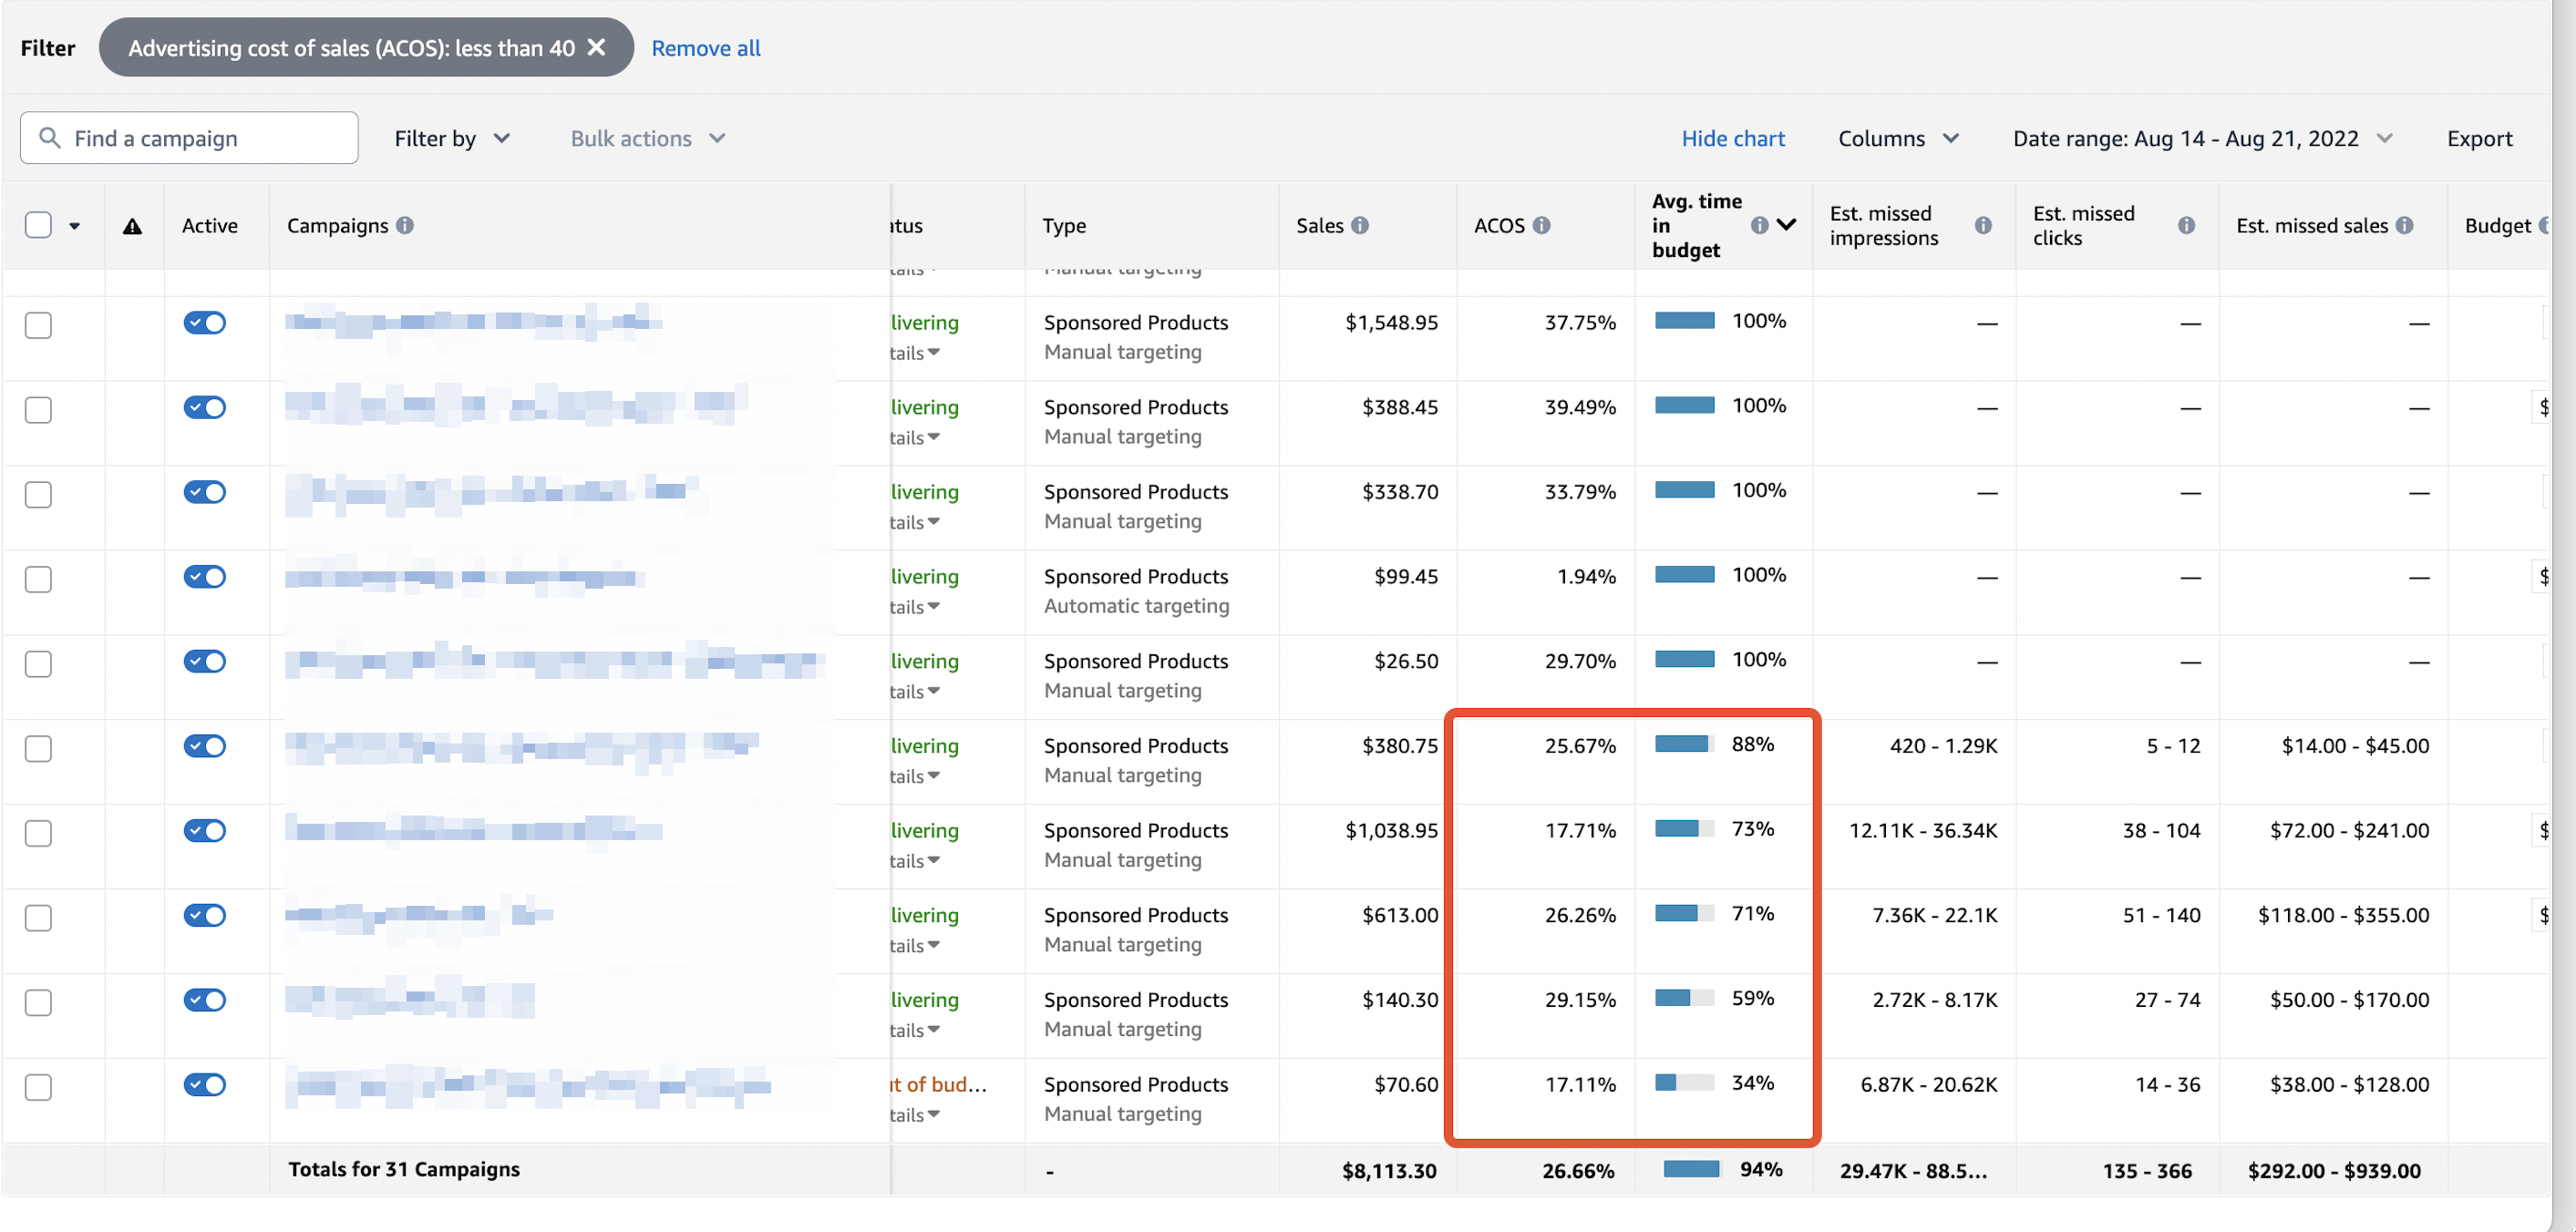The height and width of the screenshot is (1232, 2576).
Task: Click the info icon next to Campaigns header
Action: click(404, 225)
